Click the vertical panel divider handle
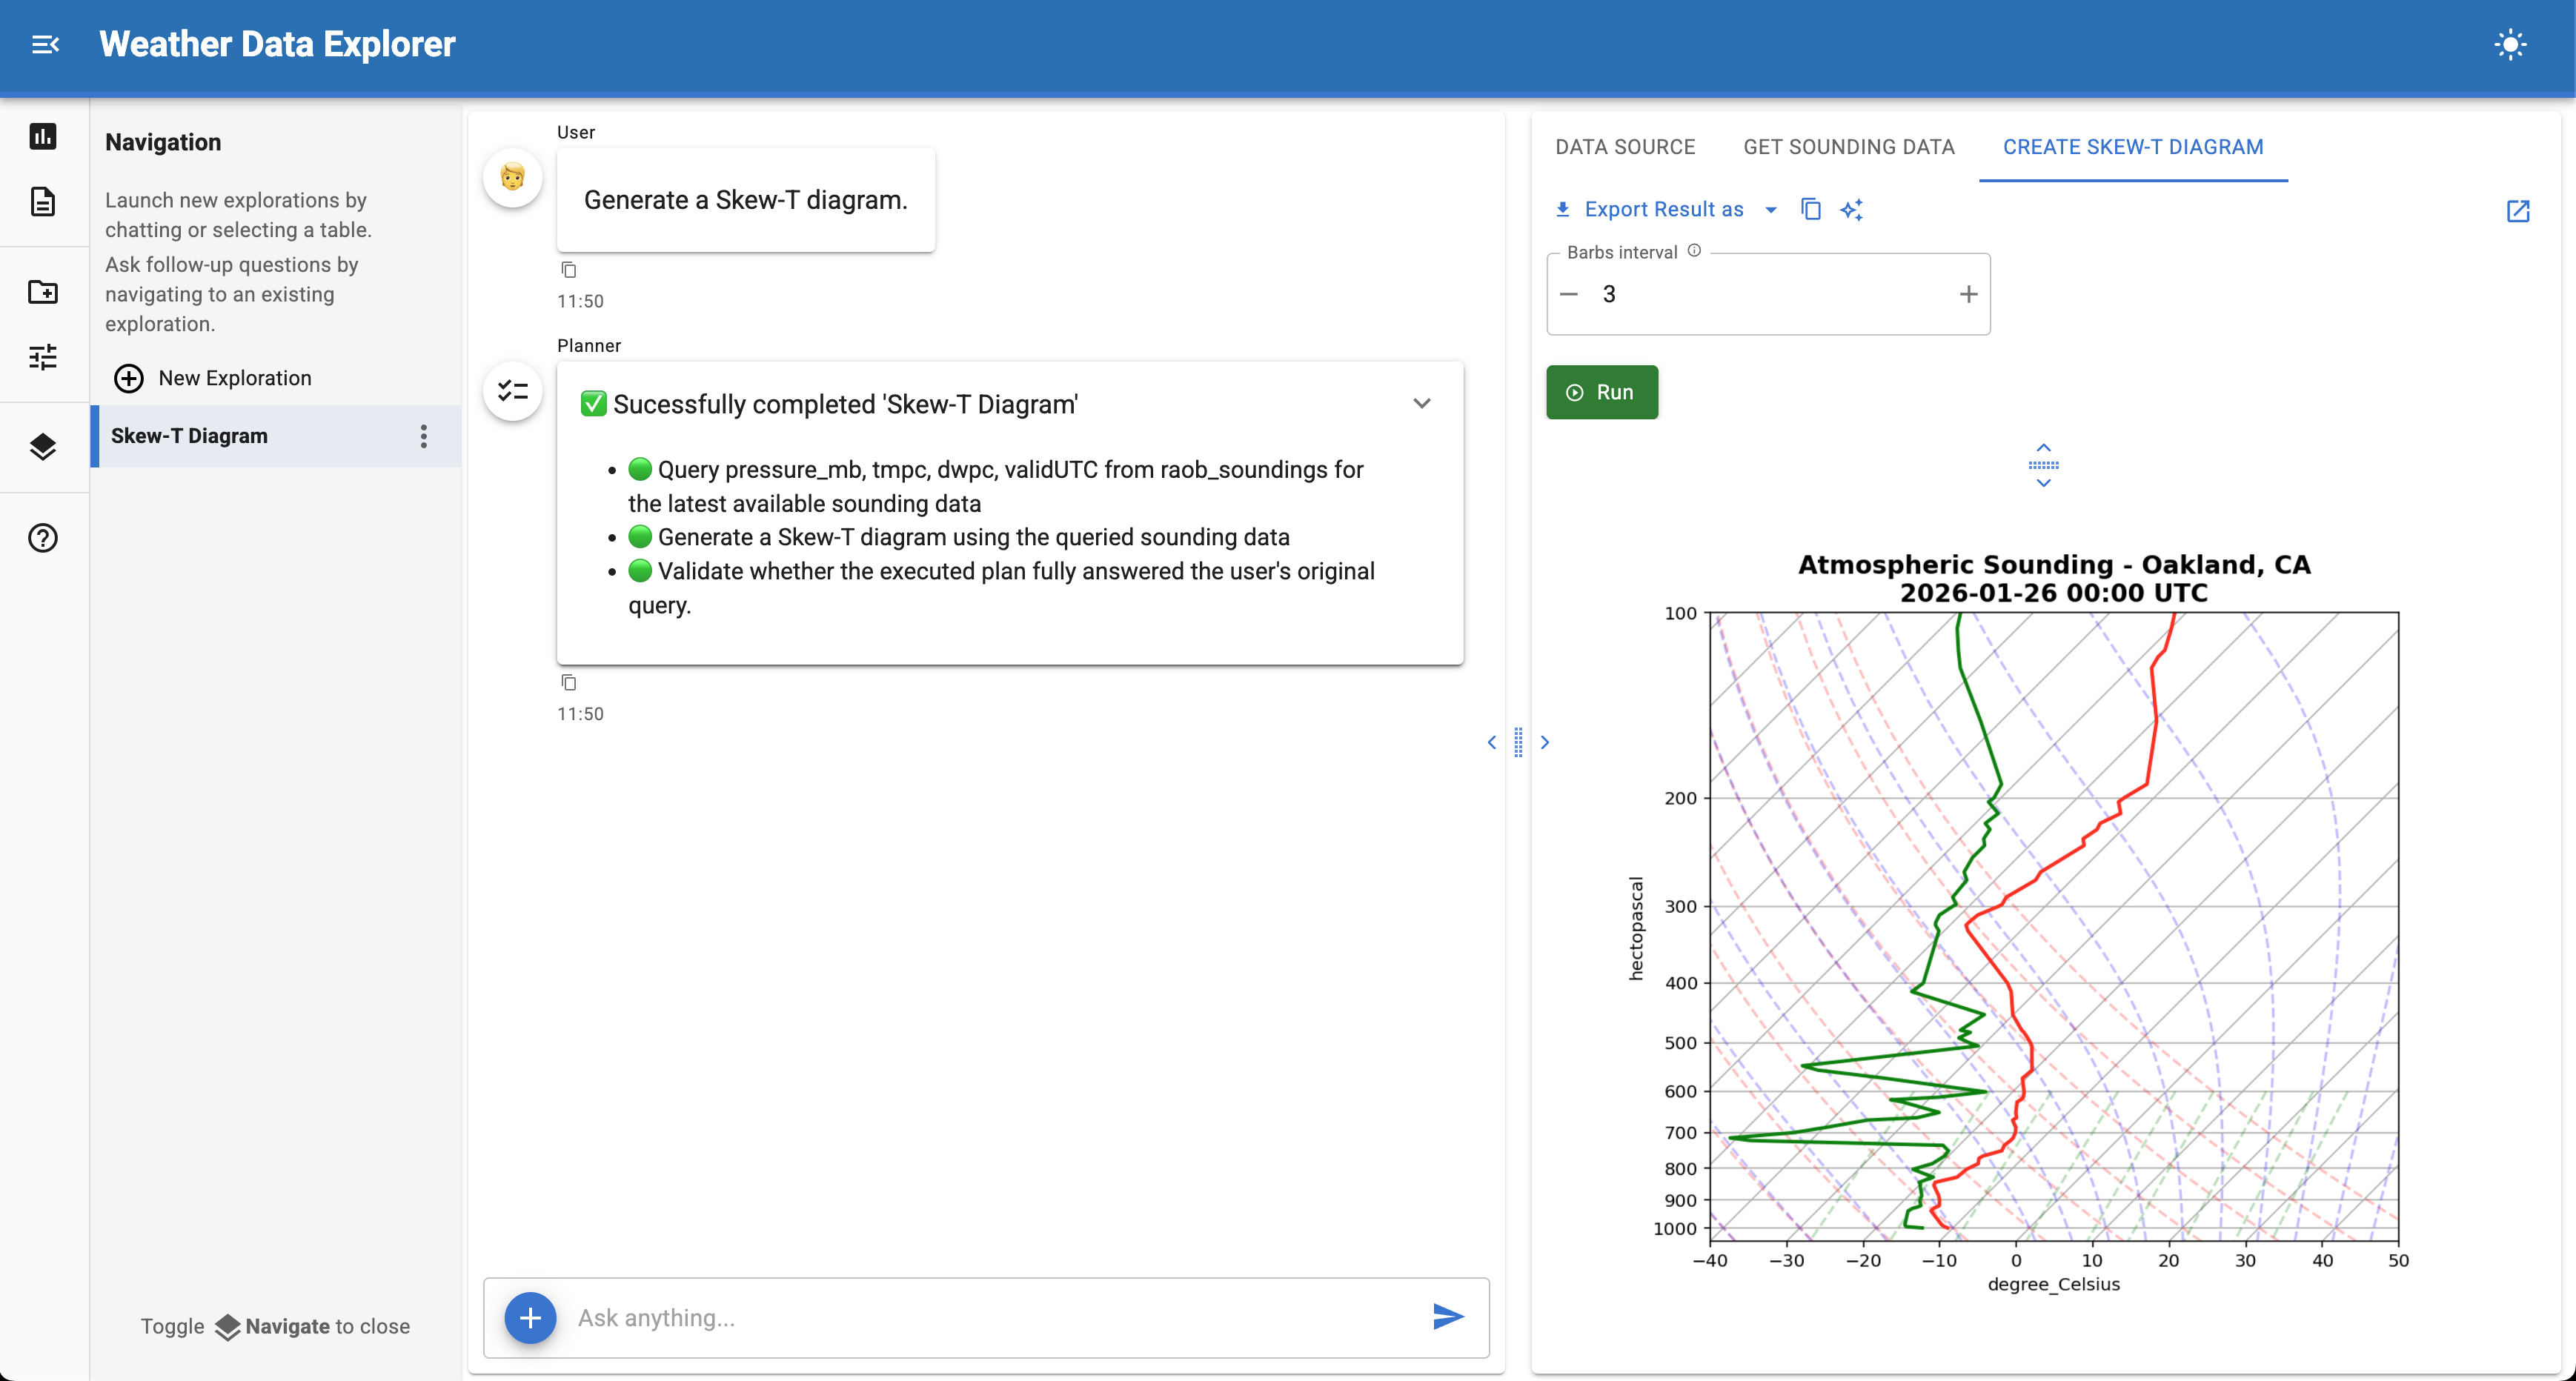 (1518, 742)
